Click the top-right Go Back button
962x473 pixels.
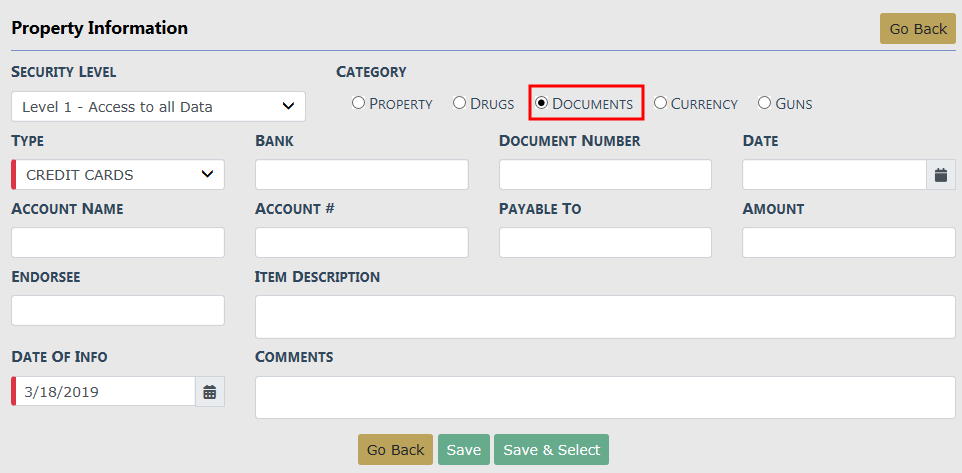(x=917, y=29)
